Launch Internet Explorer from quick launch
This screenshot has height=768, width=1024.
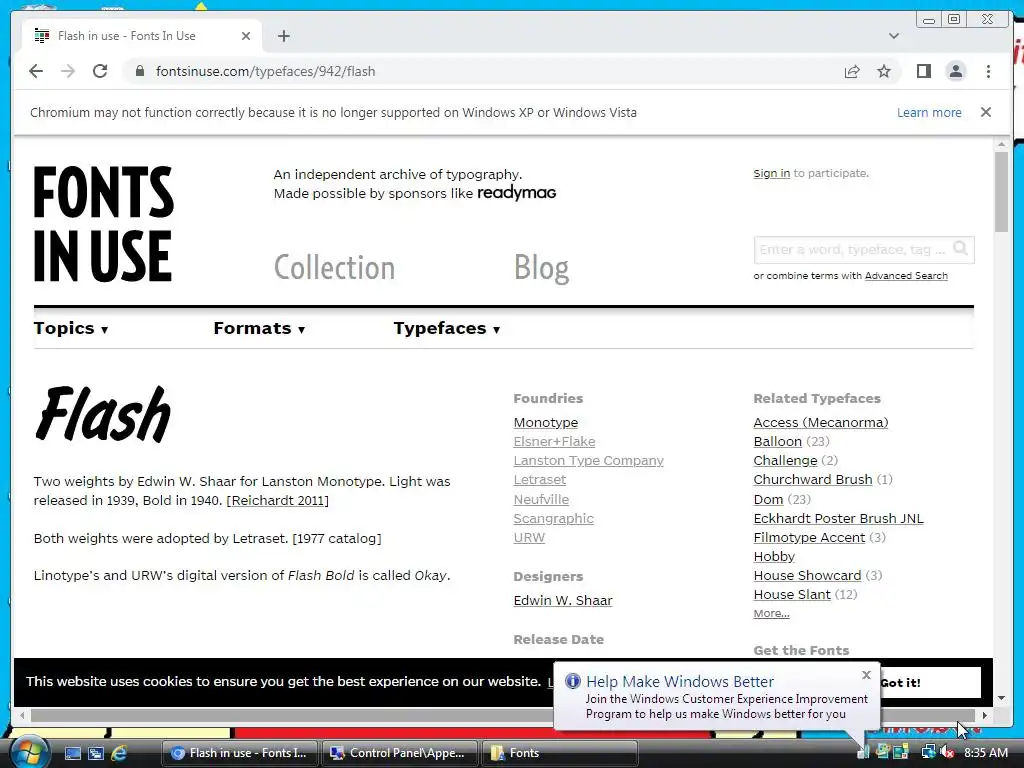click(x=119, y=753)
